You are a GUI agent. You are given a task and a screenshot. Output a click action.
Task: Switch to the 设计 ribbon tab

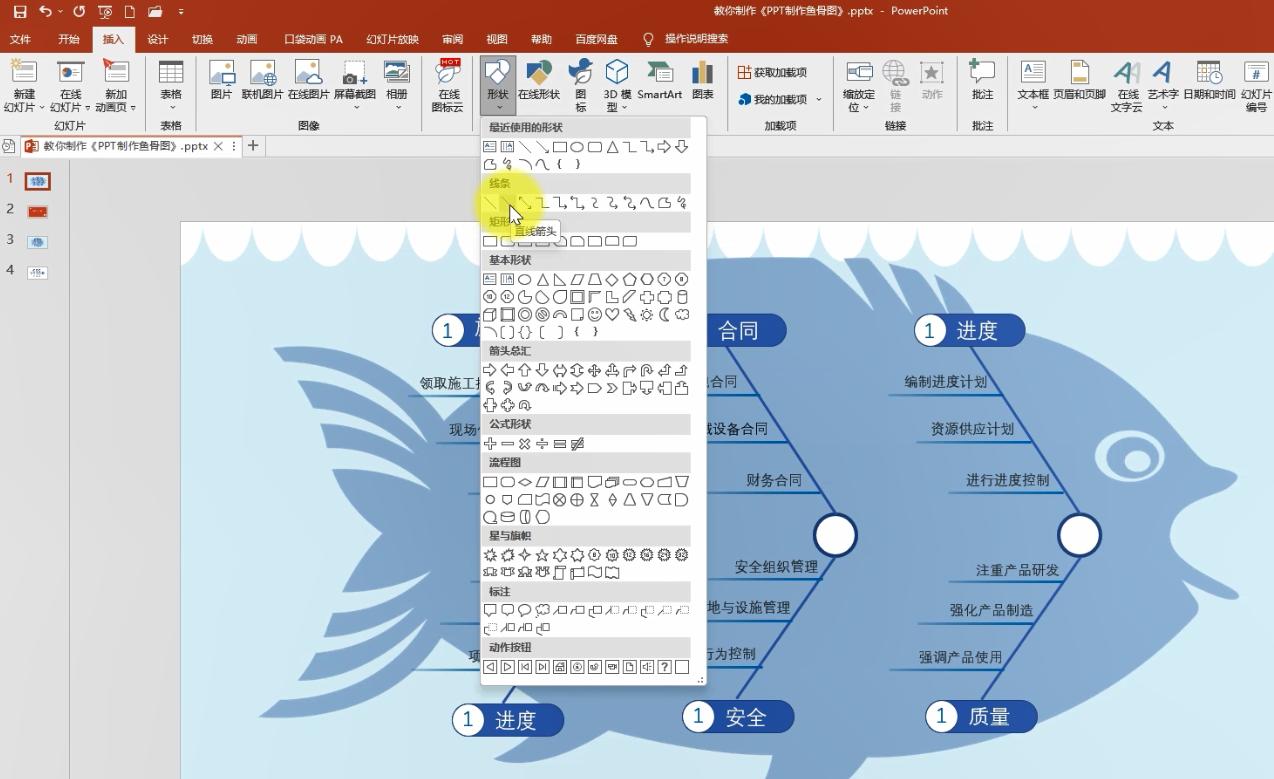coord(156,39)
